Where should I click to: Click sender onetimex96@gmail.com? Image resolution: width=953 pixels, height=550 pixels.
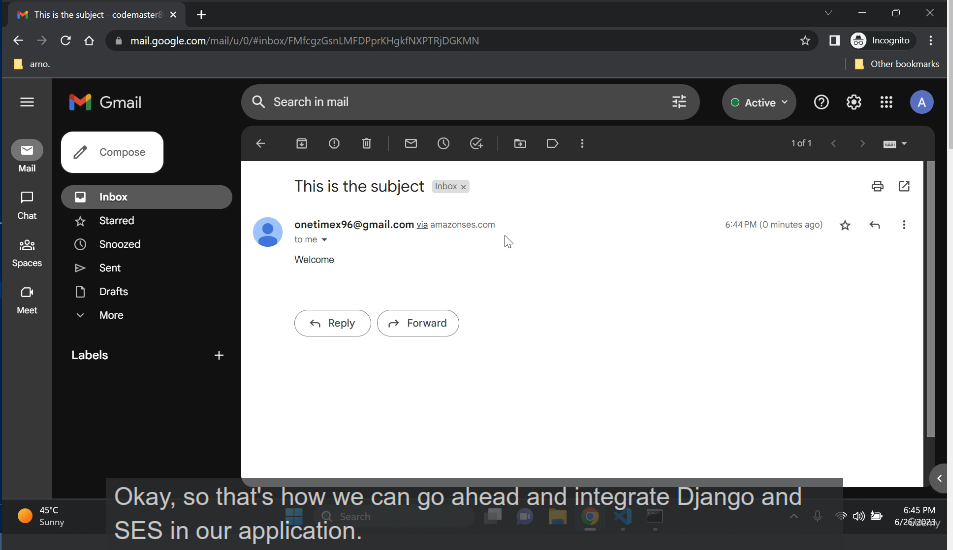coord(354,225)
